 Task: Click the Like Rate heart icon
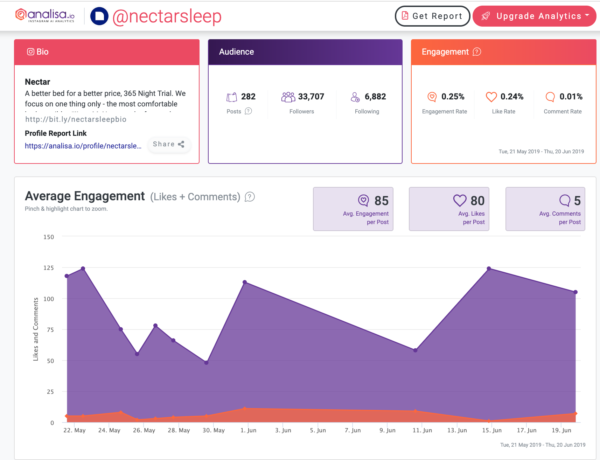click(x=491, y=97)
